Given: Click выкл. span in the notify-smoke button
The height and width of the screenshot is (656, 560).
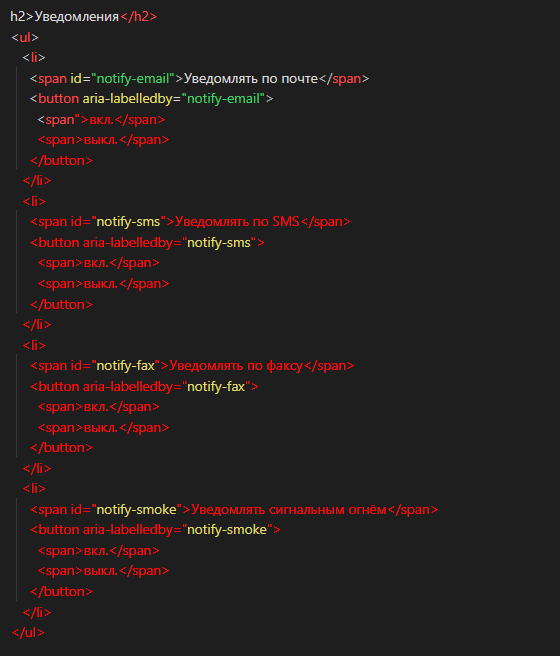Looking at the screenshot, I should pyautogui.click(x=103, y=571).
